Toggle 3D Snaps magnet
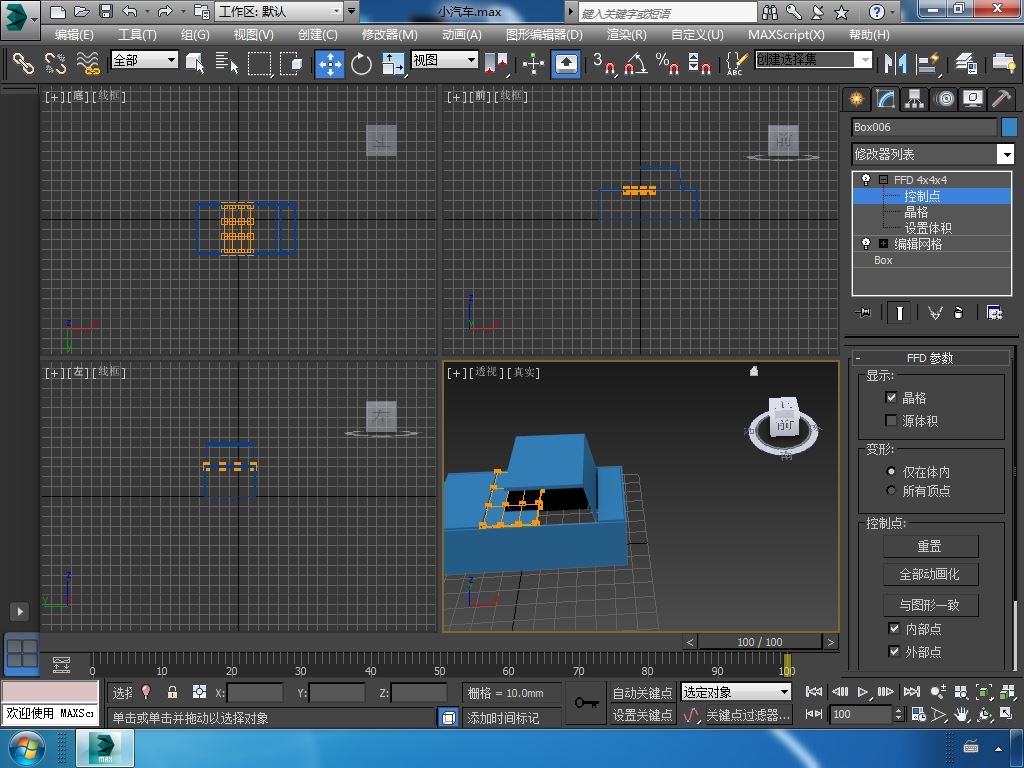Viewport: 1024px width, 768px height. click(604, 63)
